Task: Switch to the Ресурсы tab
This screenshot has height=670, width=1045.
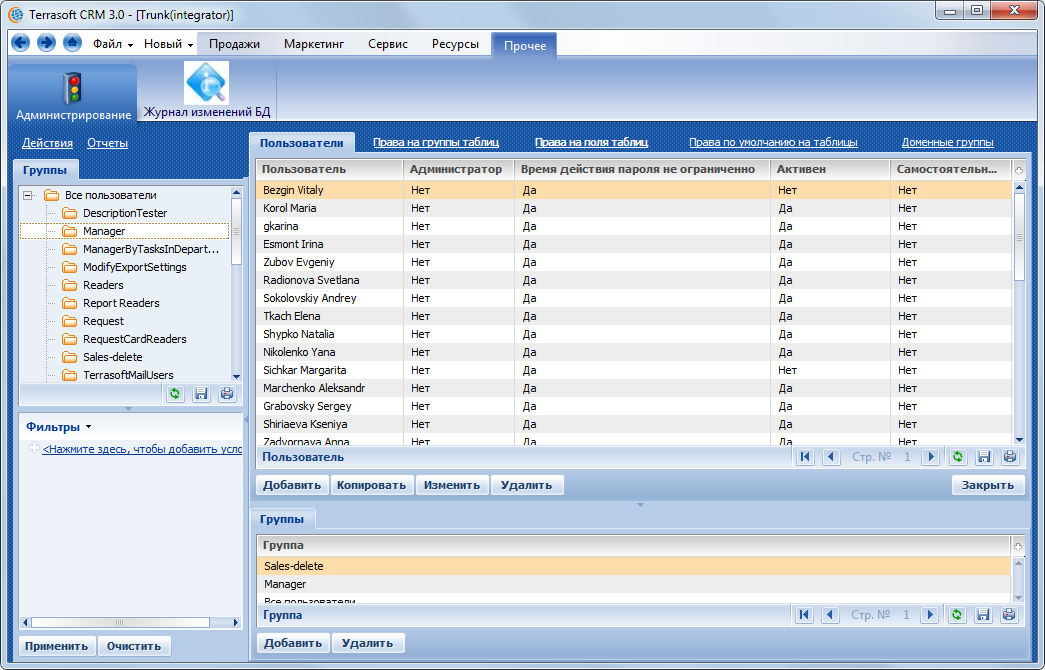Action: coord(455,44)
